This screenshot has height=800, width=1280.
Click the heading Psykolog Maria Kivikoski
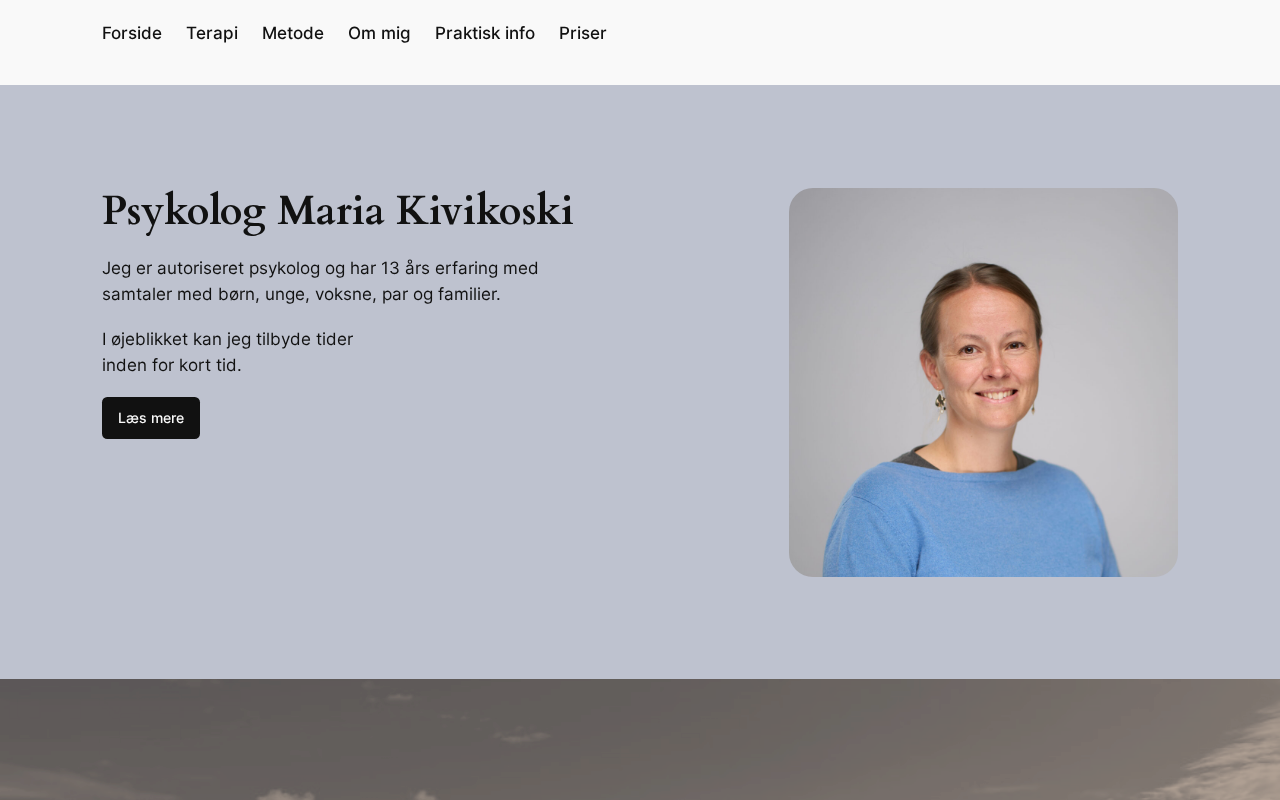pos(338,210)
